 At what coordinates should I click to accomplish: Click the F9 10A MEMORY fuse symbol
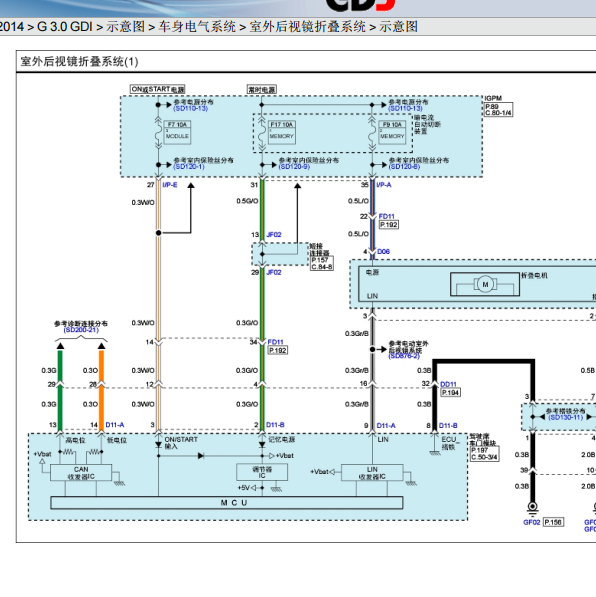point(392,132)
